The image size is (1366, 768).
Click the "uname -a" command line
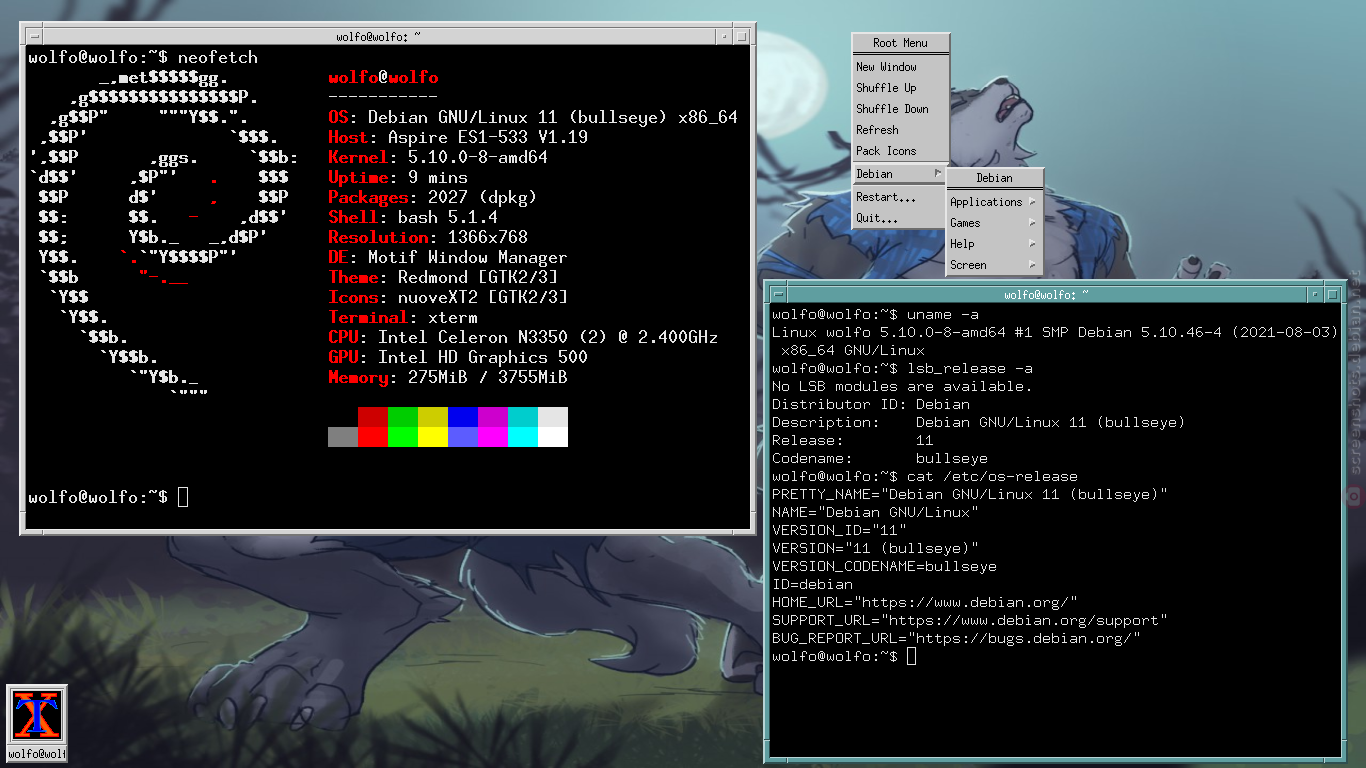point(875,314)
